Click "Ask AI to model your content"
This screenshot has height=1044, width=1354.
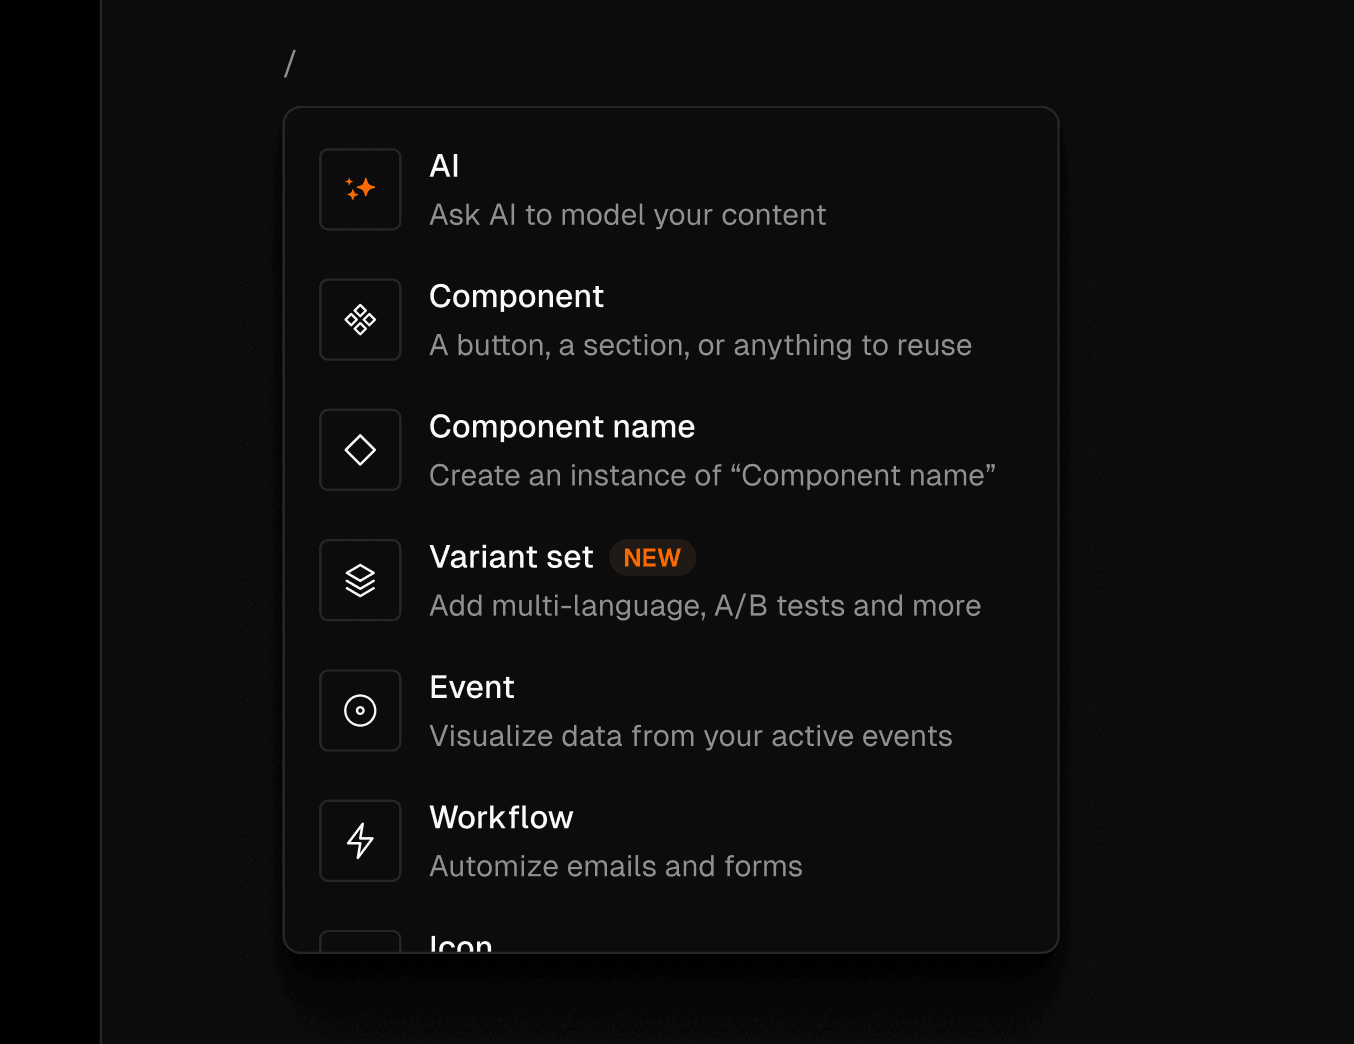coord(627,215)
